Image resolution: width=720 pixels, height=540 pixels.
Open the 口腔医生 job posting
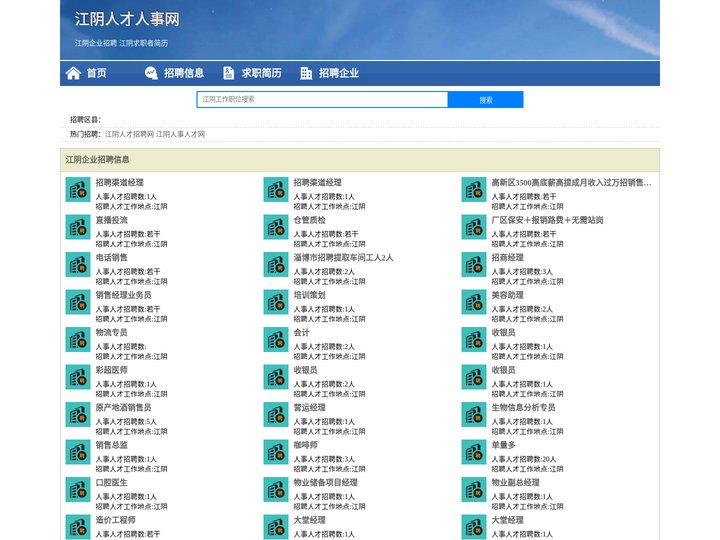click(x=112, y=483)
